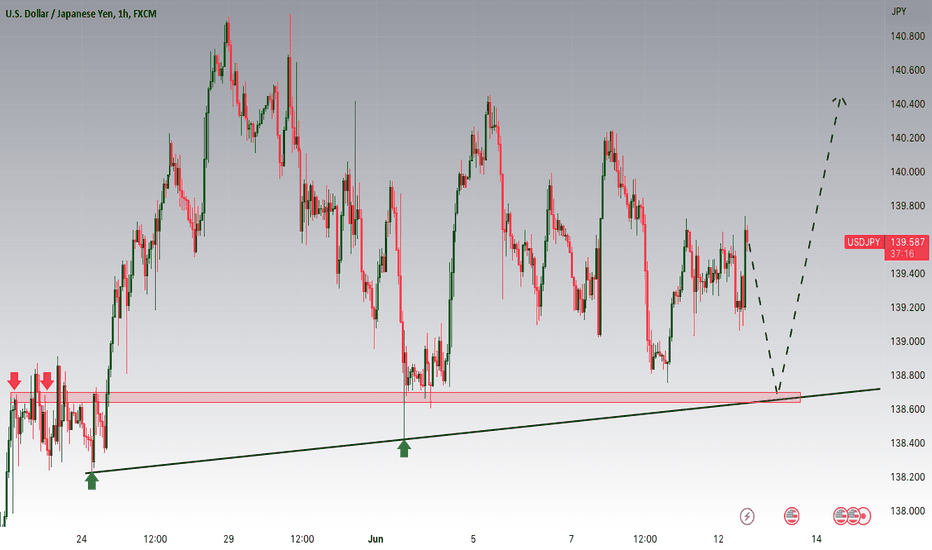
Task: Click the 138.200 price axis label
Action: point(908,477)
